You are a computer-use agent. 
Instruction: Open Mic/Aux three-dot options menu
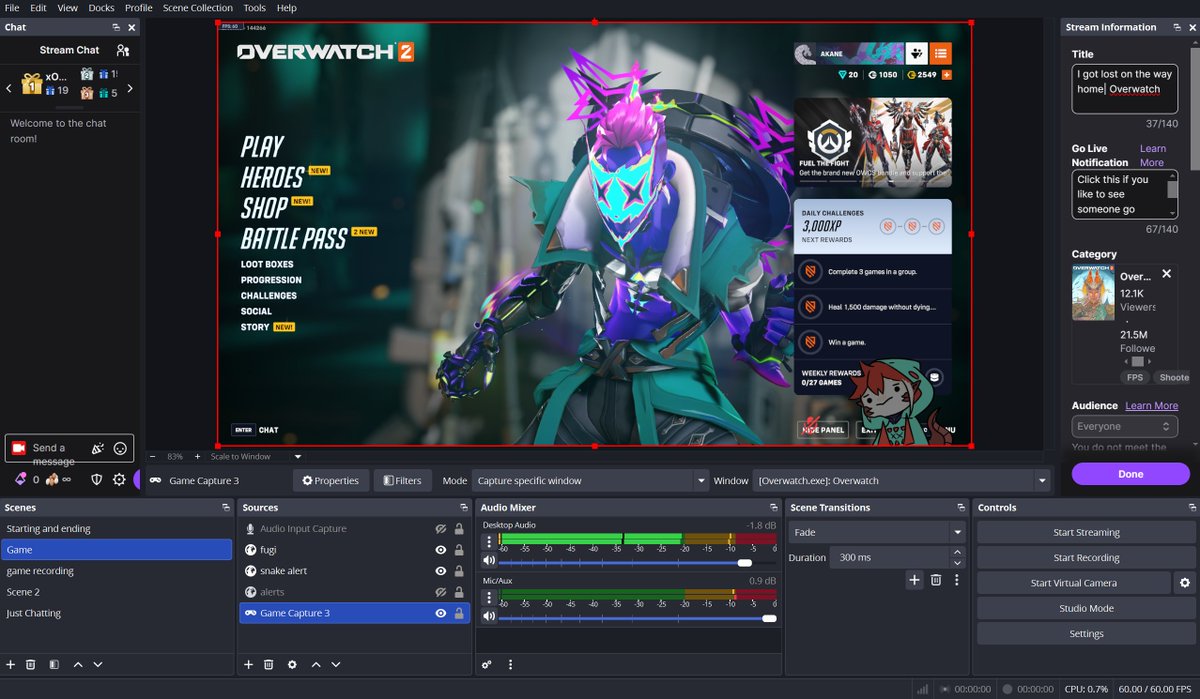point(489,598)
